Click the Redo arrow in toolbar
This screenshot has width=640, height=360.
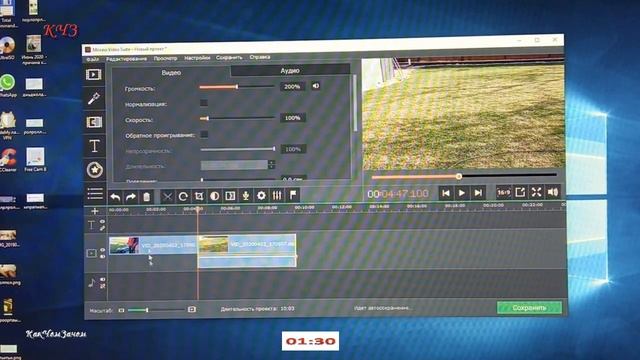(131, 197)
